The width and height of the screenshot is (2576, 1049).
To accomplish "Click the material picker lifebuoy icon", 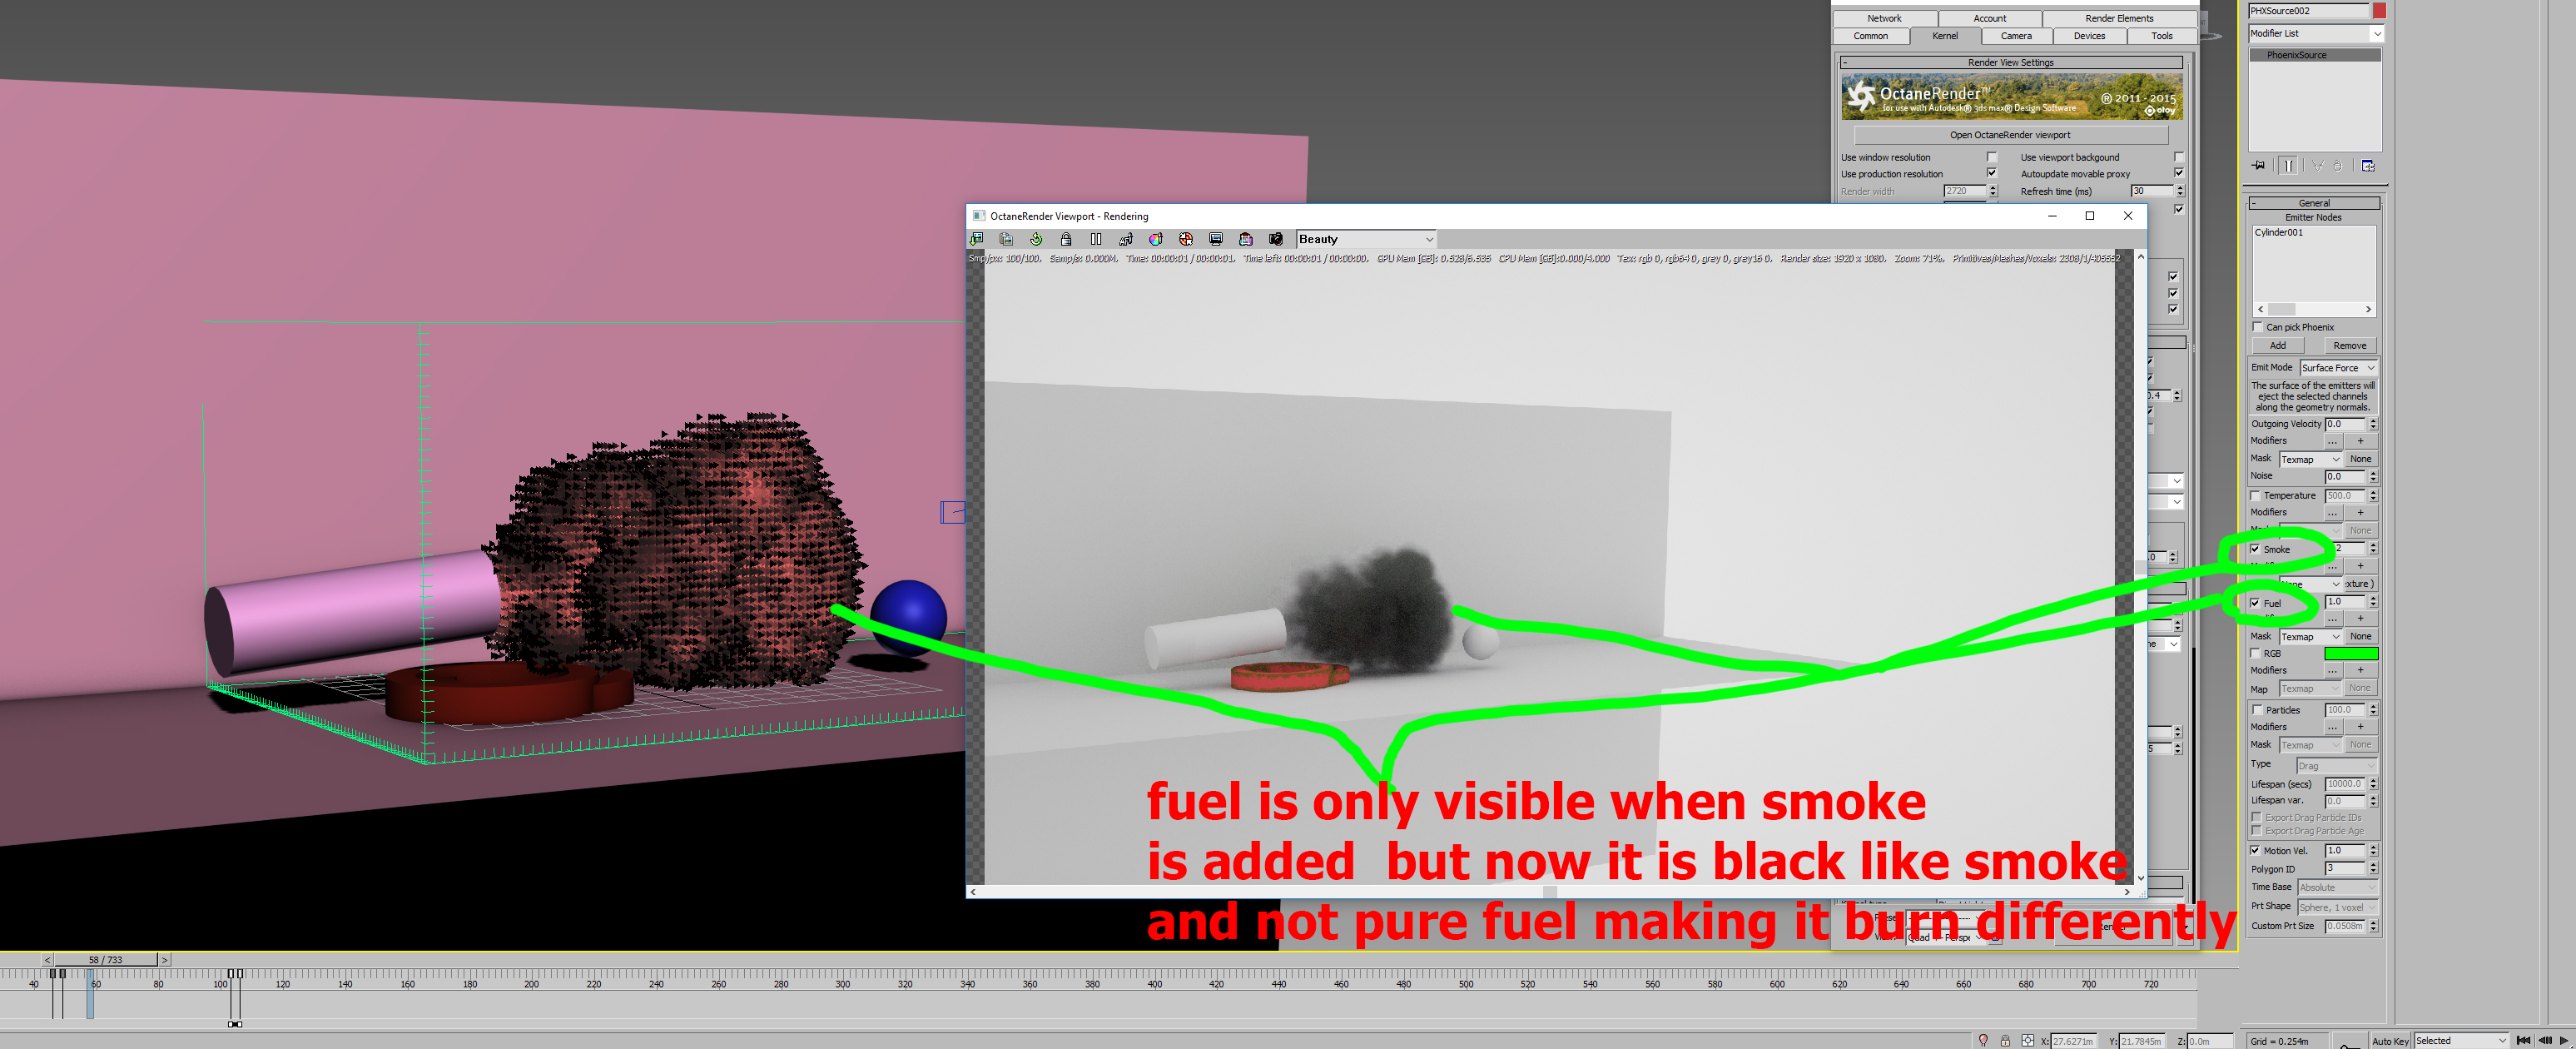I will click(x=1186, y=239).
